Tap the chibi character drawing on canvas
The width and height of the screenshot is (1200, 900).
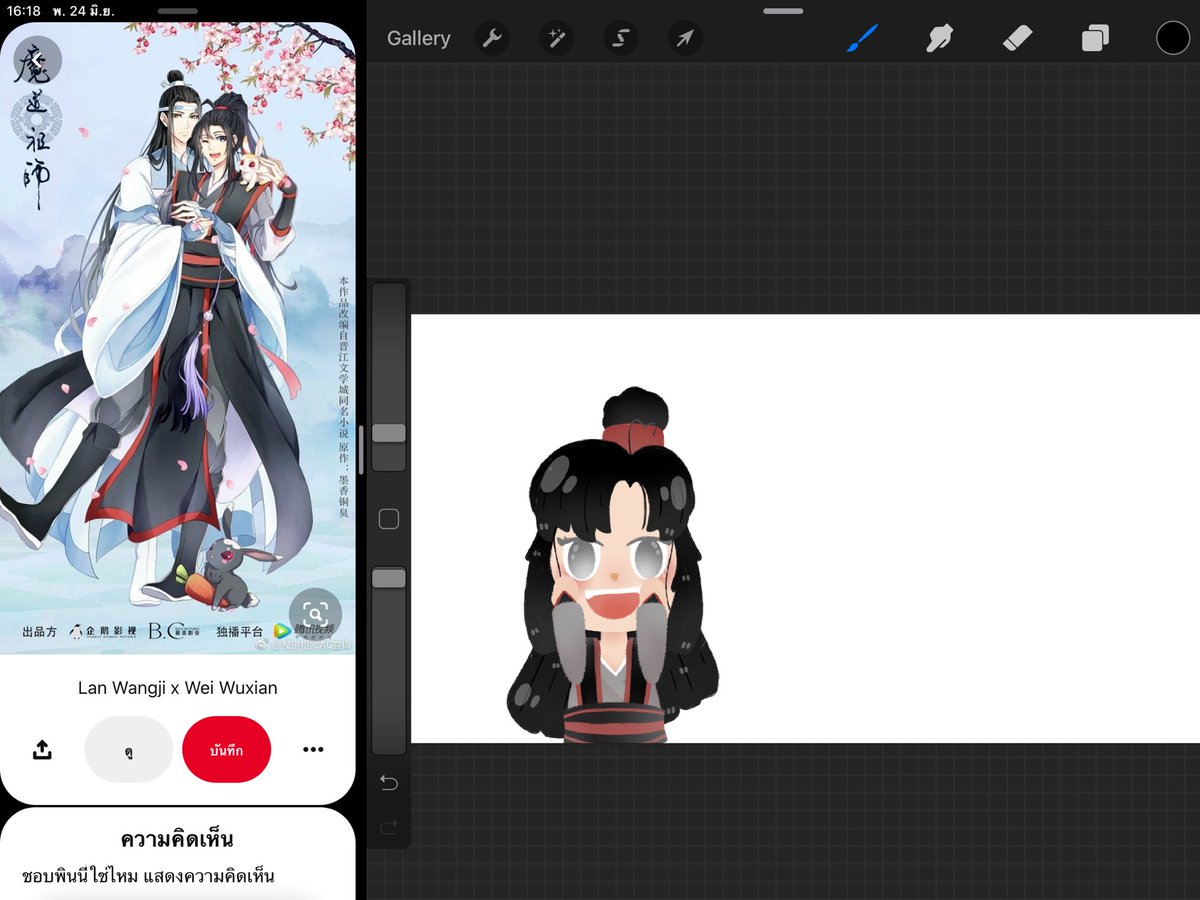tap(611, 566)
